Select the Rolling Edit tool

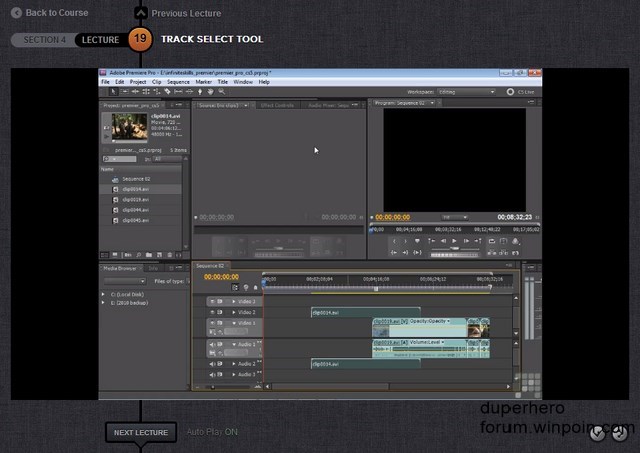(x=146, y=92)
